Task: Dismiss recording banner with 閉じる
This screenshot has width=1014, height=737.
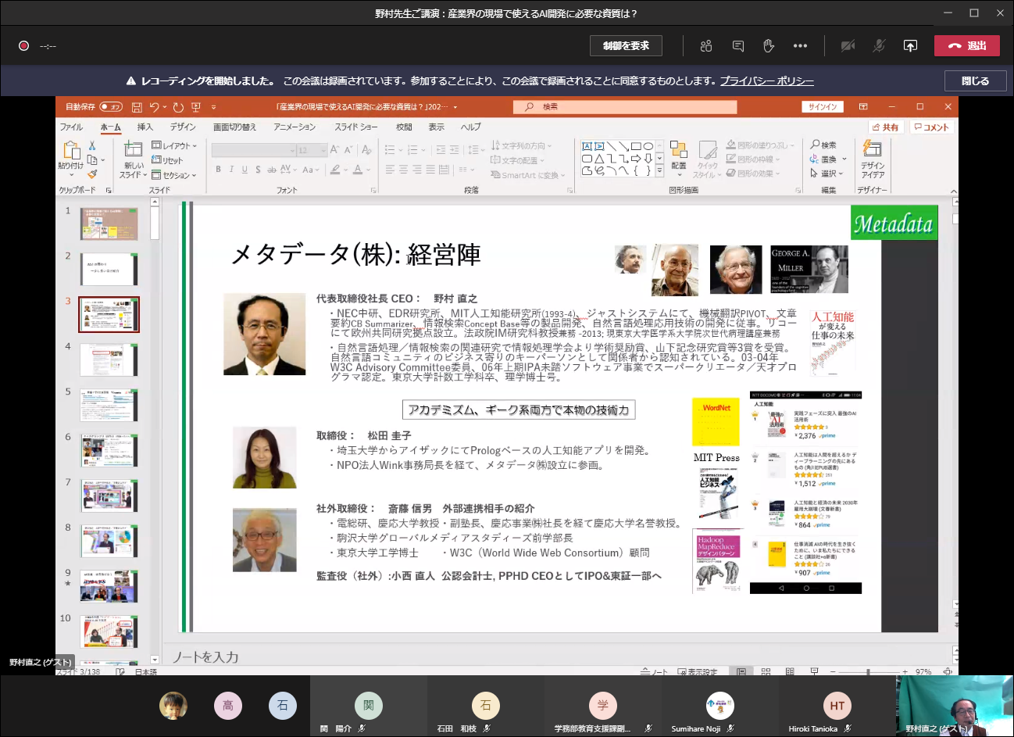Action: pyautogui.click(x=975, y=81)
